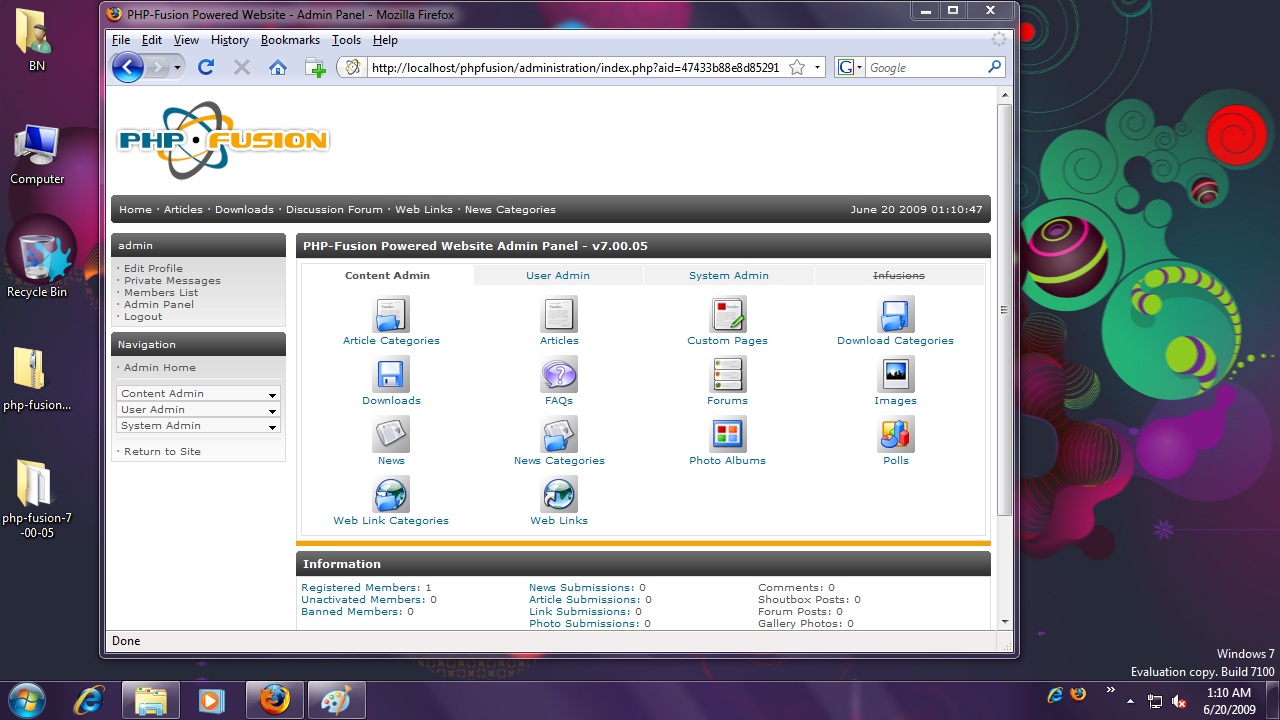Open the System Admin navigation dropdown
This screenshot has height=720, width=1280.
point(198,426)
